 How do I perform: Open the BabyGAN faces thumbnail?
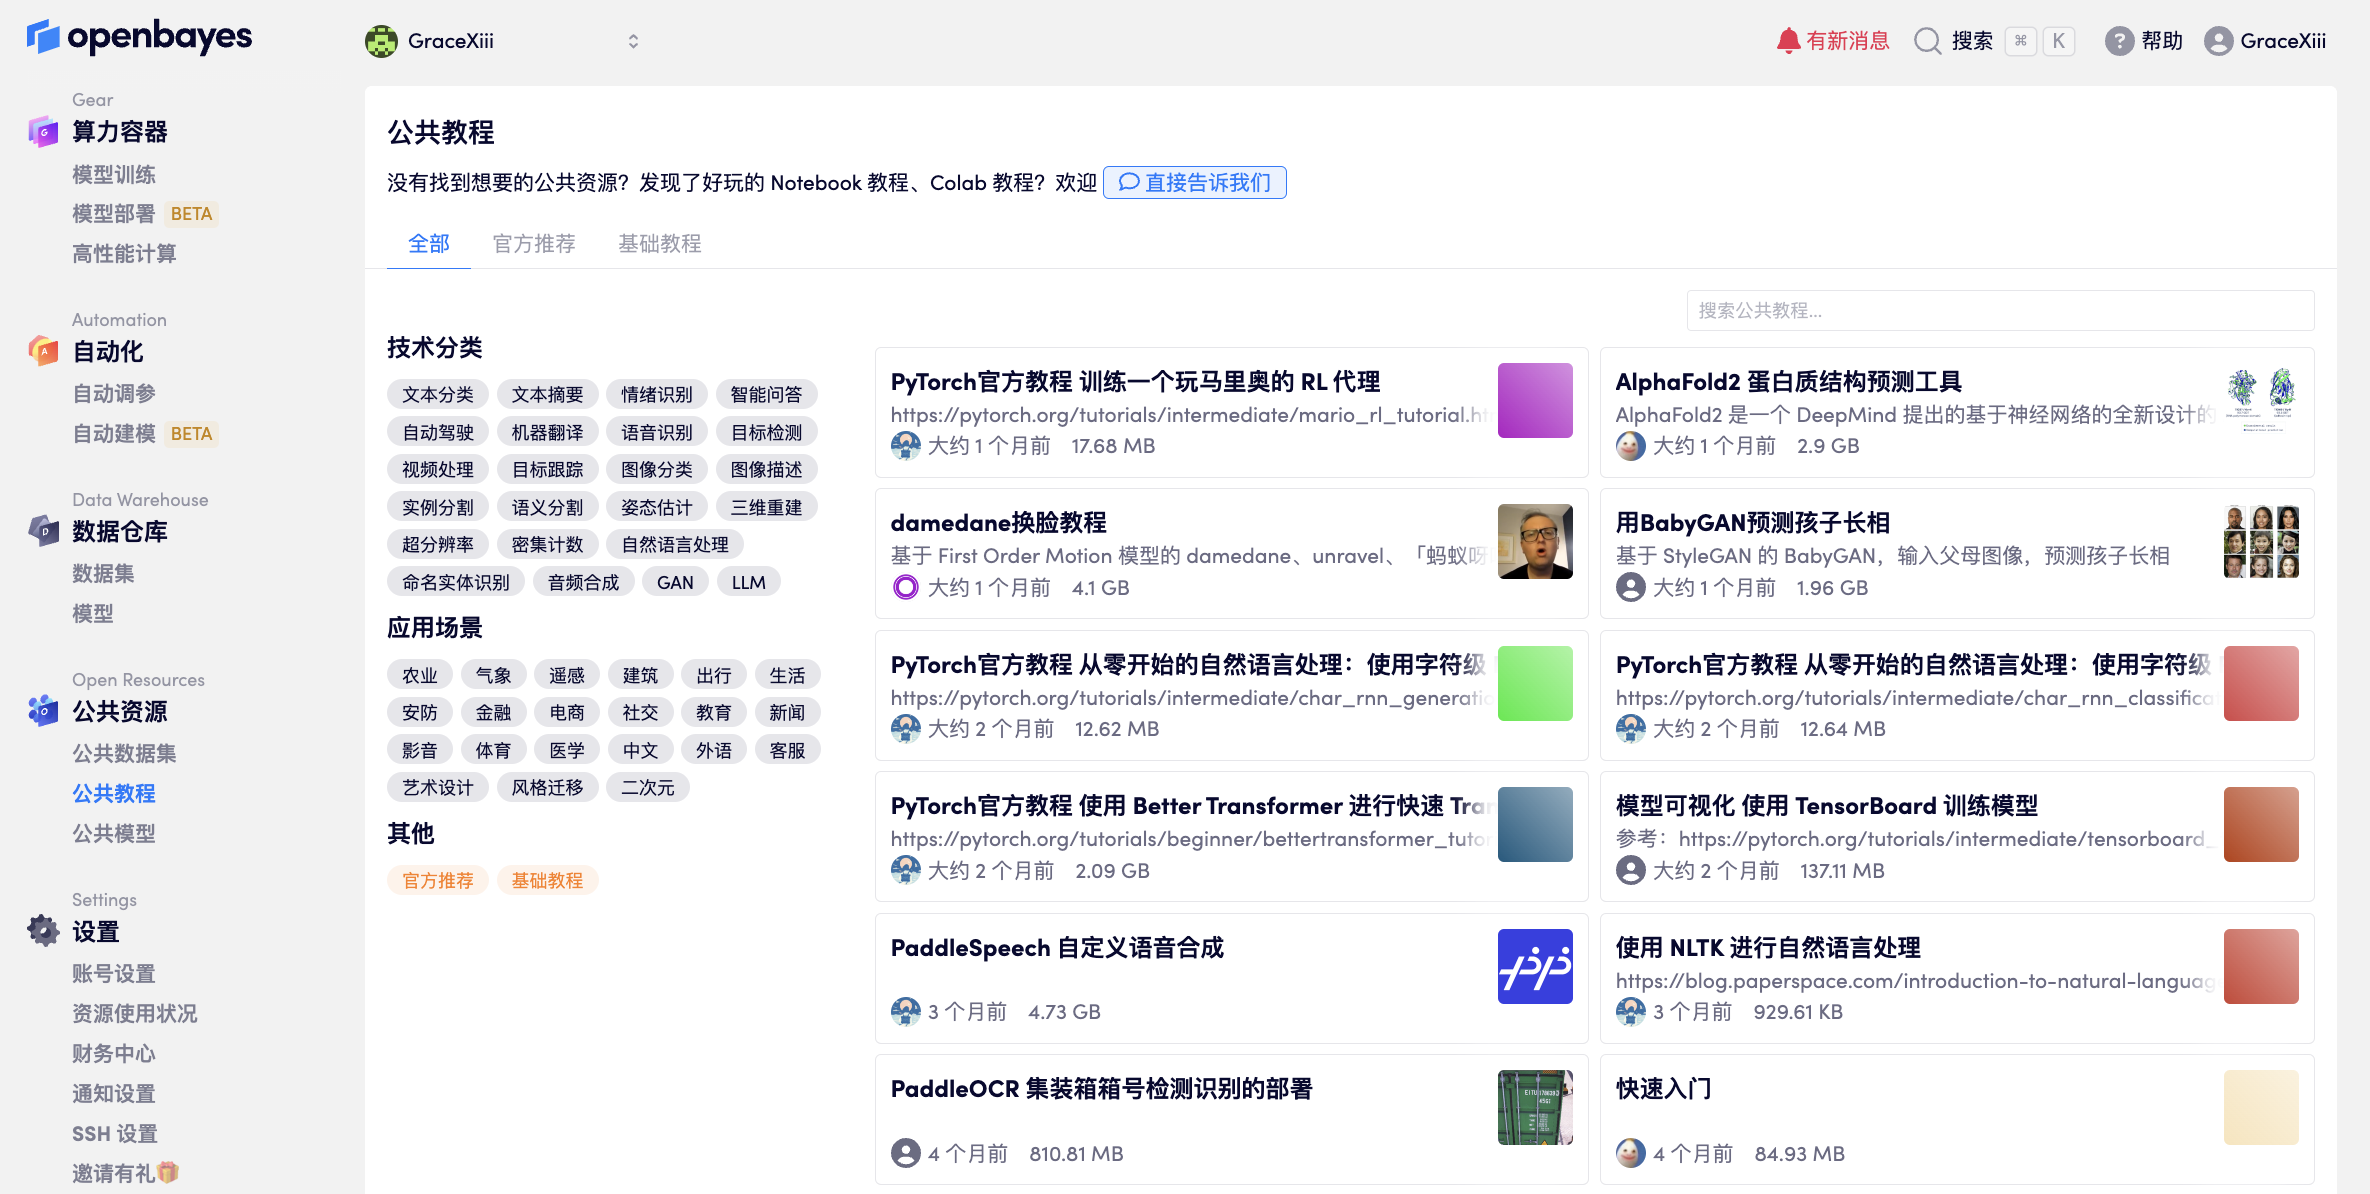coord(2261,541)
